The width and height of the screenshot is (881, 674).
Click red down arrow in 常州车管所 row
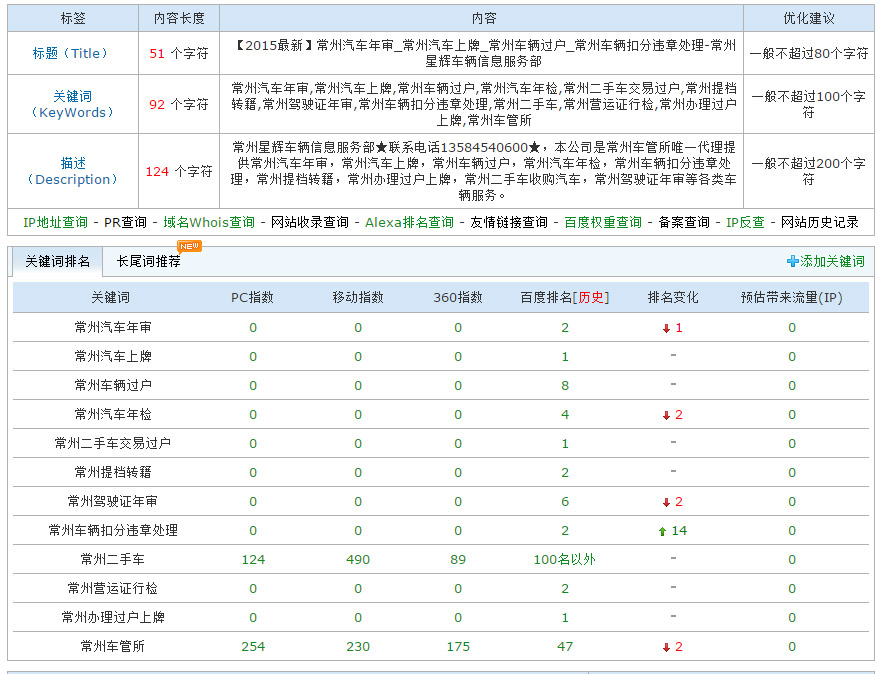coord(666,648)
